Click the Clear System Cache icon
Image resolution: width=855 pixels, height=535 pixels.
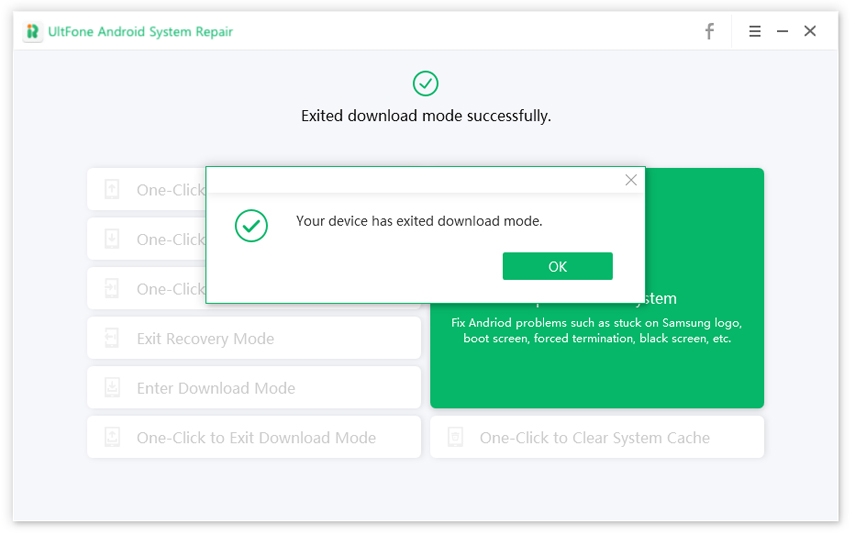point(456,437)
